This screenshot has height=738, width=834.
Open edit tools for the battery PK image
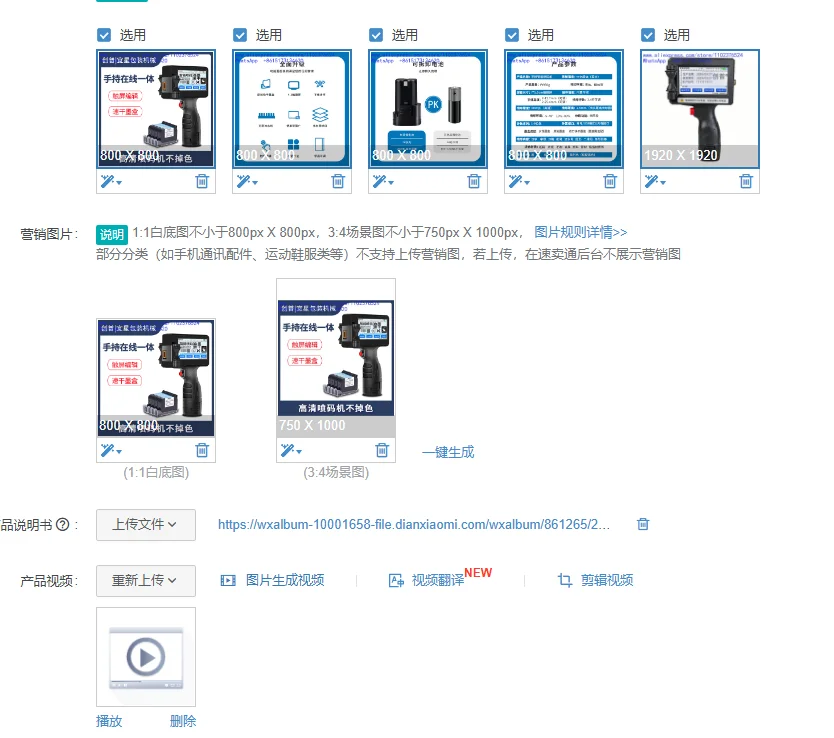(x=383, y=182)
